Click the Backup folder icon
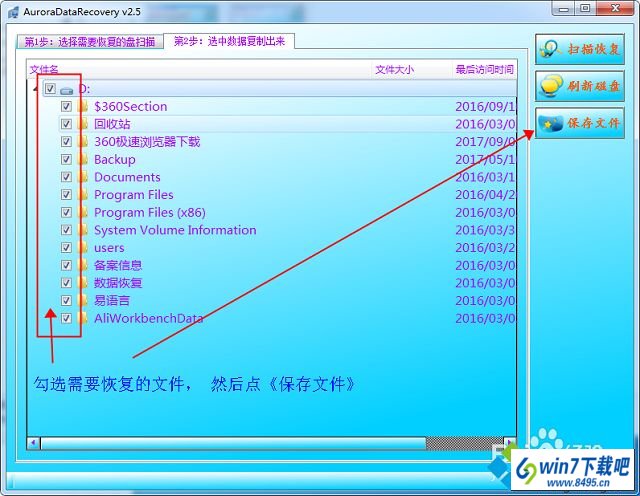This screenshot has height=496, width=640. (83, 160)
